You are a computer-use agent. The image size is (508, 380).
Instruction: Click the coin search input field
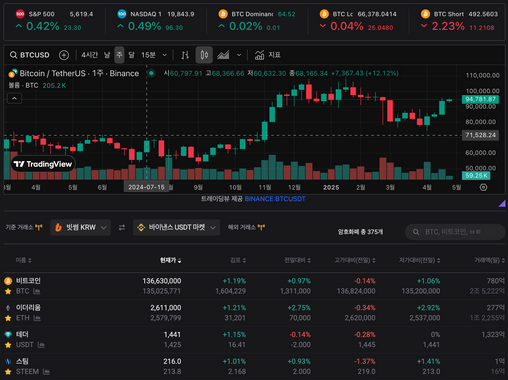[x=455, y=232]
